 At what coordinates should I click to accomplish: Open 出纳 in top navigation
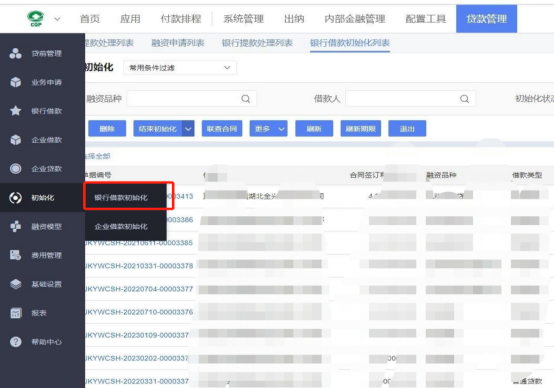[294, 19]
